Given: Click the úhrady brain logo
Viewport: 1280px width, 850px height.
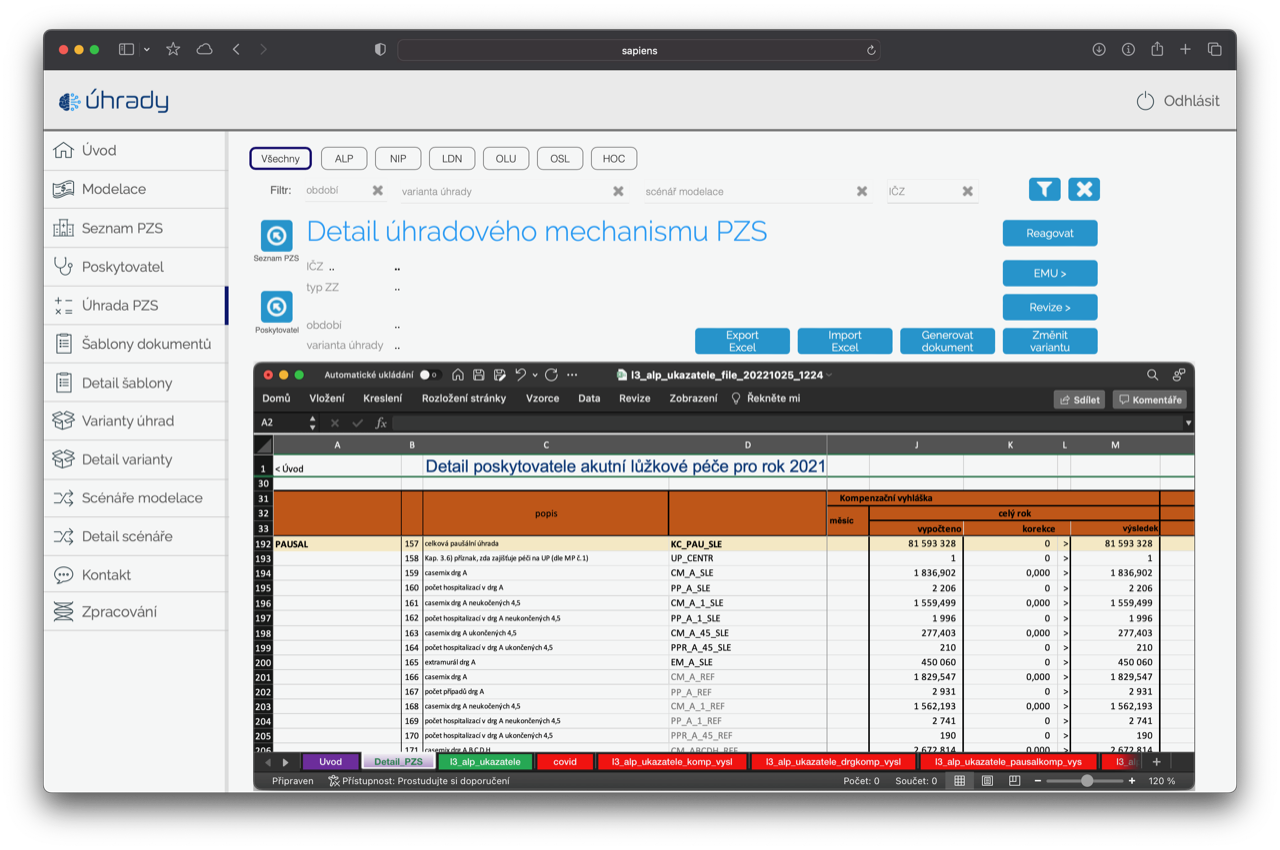Looking at the screenshot, I should [69, 101].
